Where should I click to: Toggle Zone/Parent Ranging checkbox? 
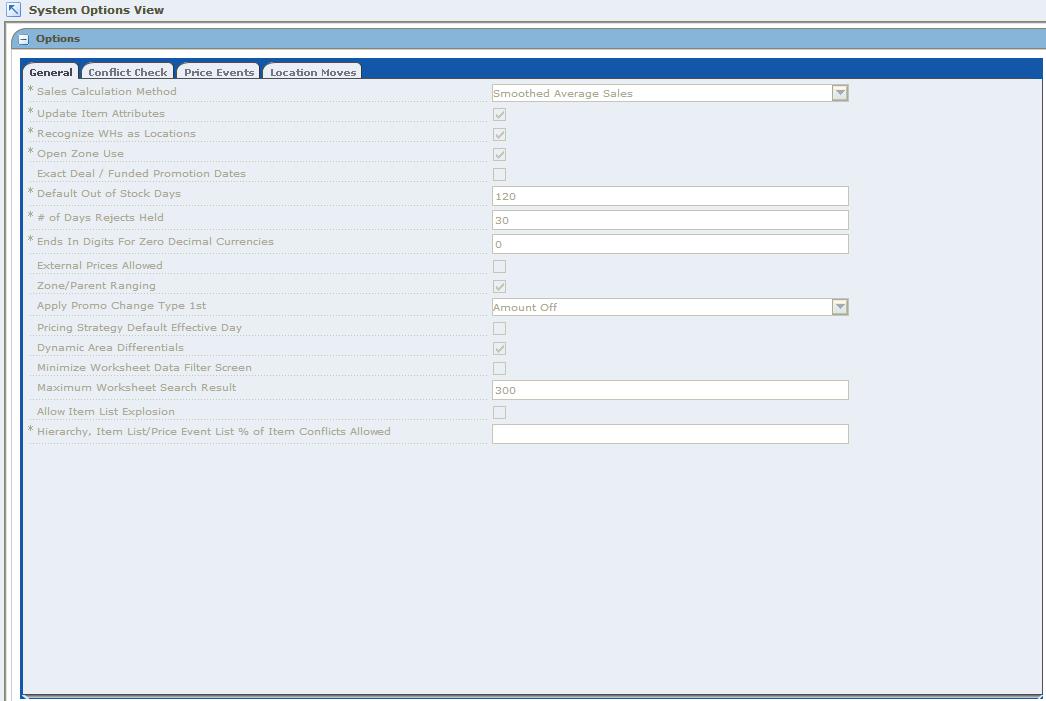(499, 287)
